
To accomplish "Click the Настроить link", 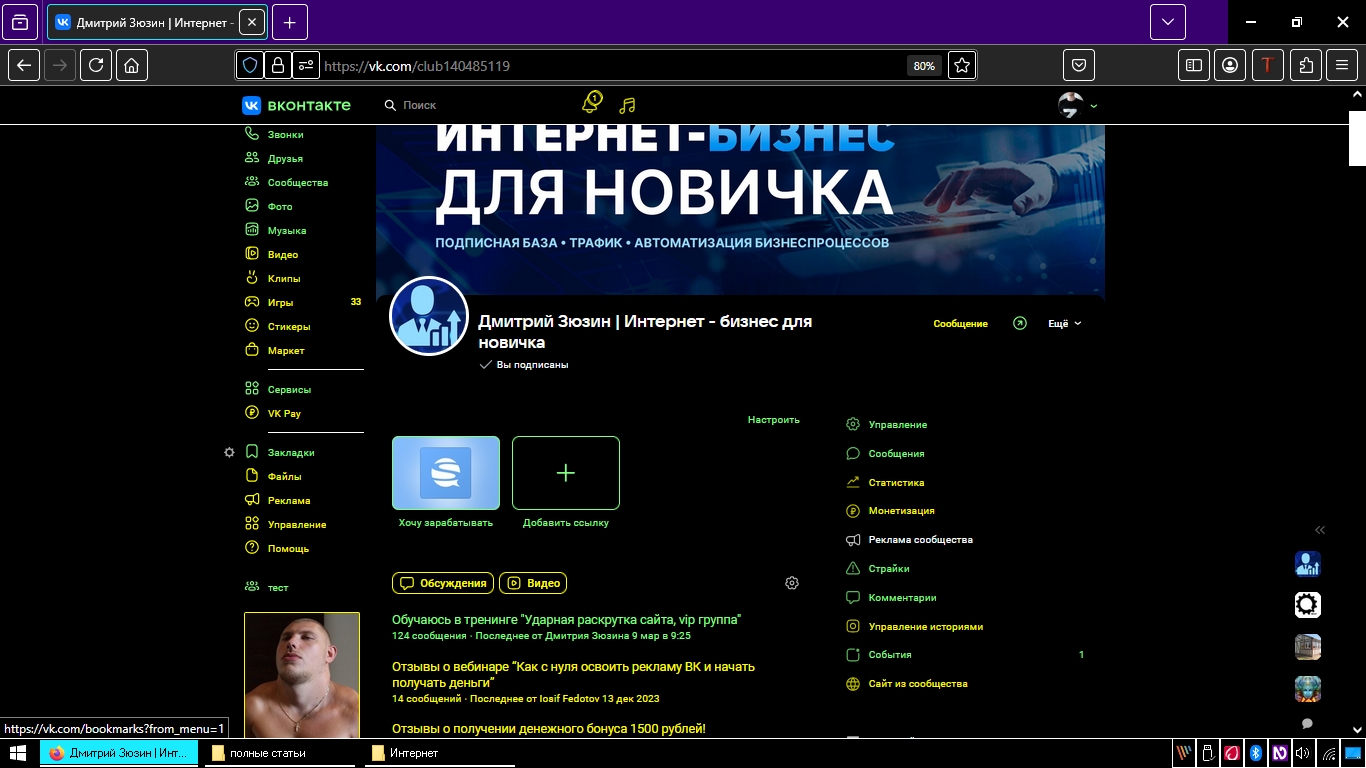I will 774,420.
